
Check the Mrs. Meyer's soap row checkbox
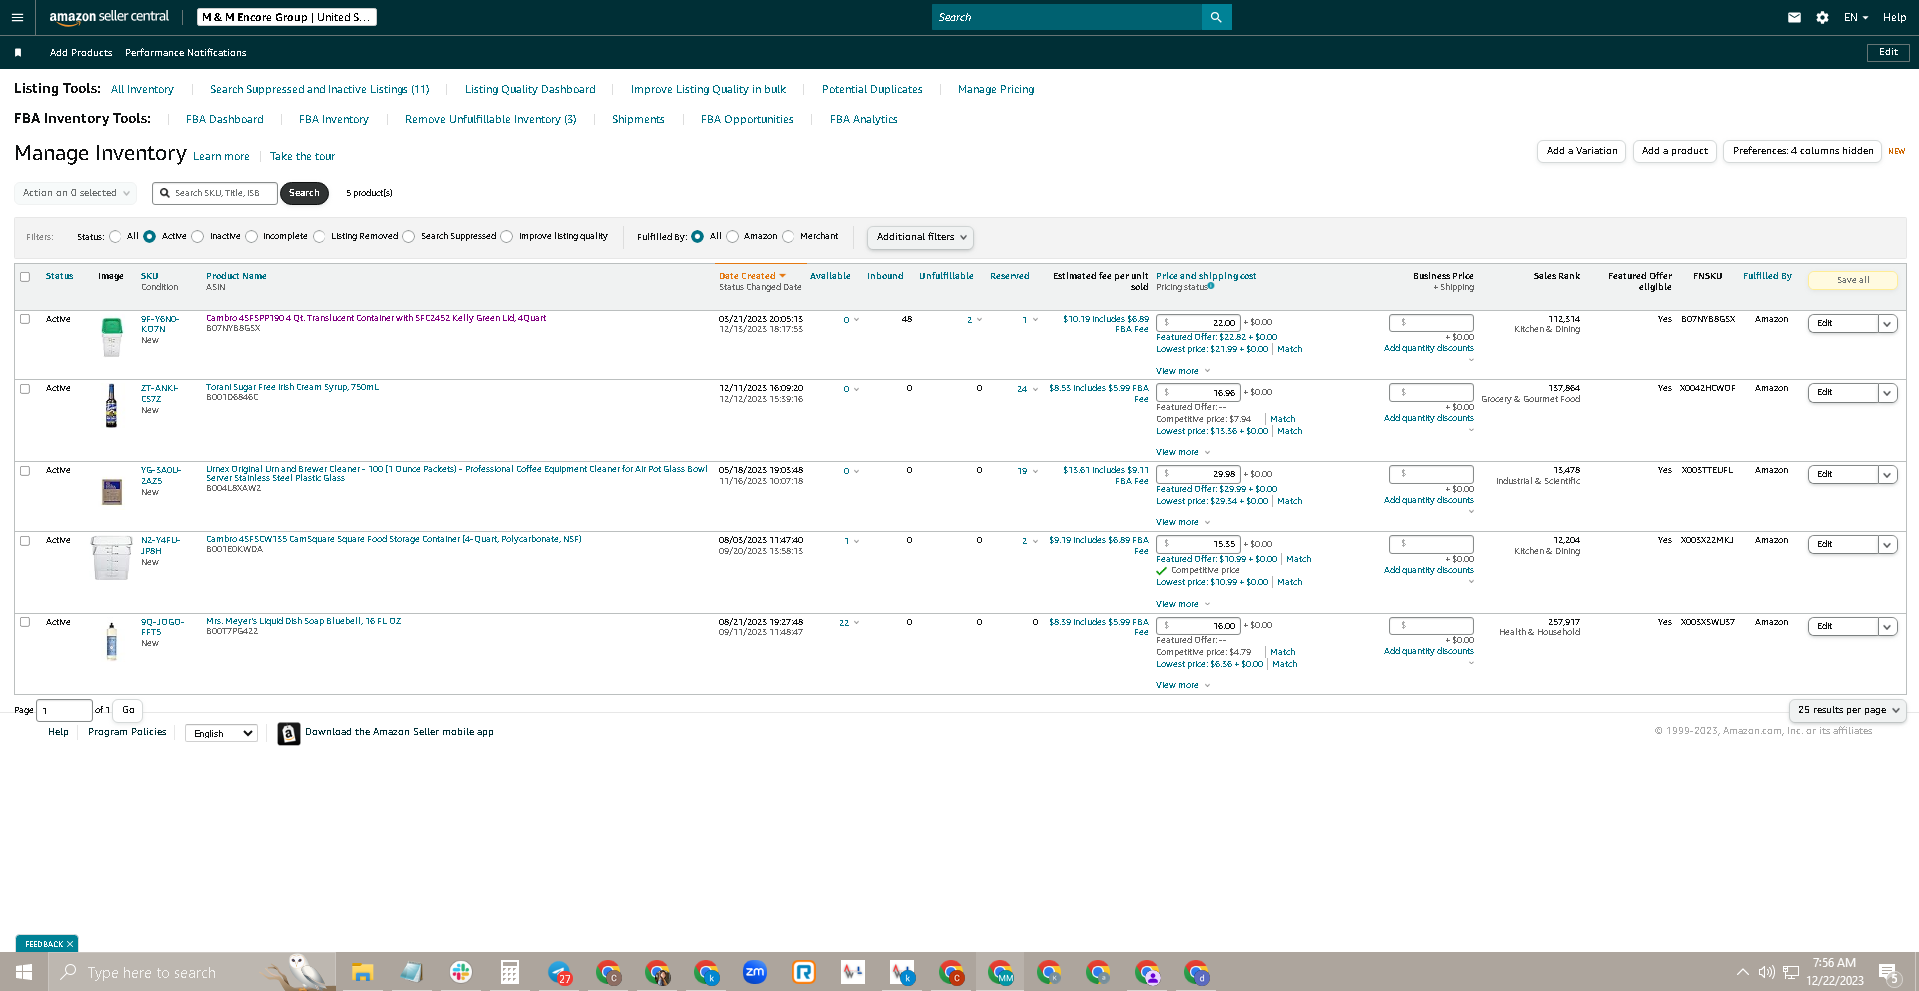tap(25, 622)
